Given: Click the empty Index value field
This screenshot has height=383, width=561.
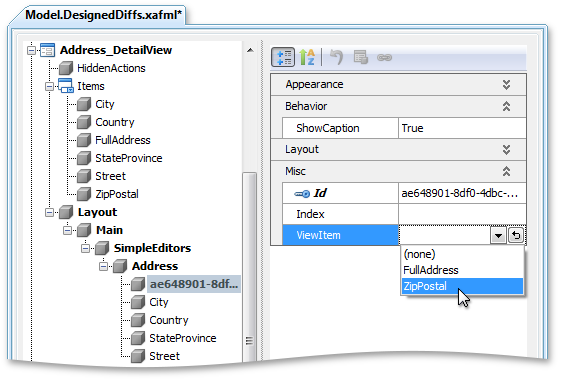Looking at the screenshot, I should point(462,214).
